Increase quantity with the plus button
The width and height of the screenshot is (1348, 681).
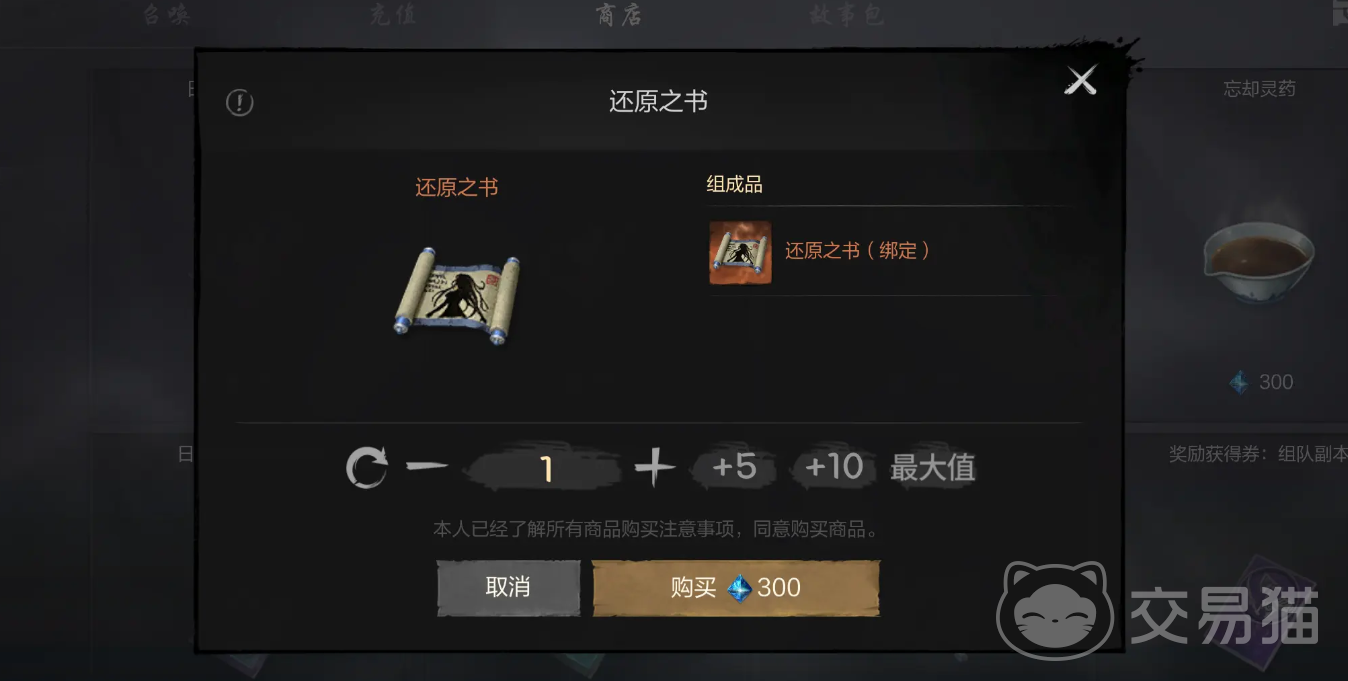coord(655,467)
